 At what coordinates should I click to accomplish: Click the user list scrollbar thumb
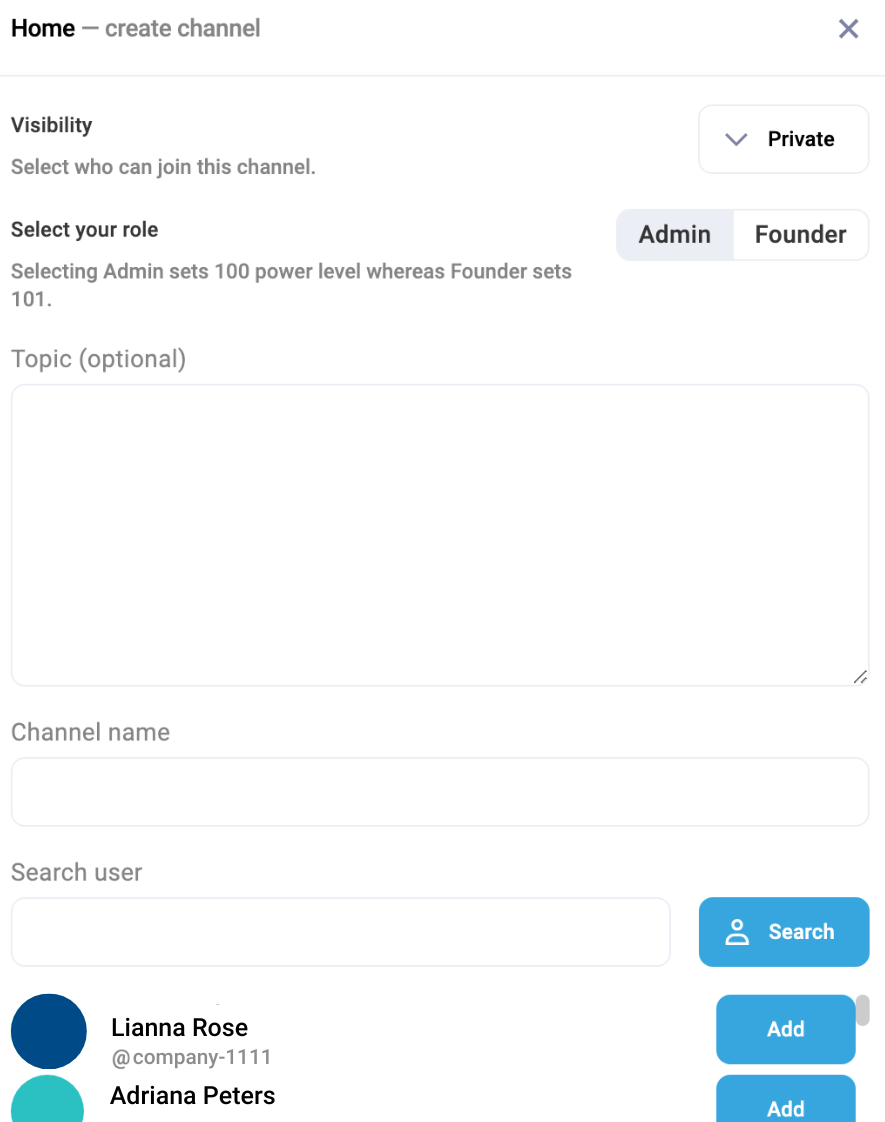862,1010
